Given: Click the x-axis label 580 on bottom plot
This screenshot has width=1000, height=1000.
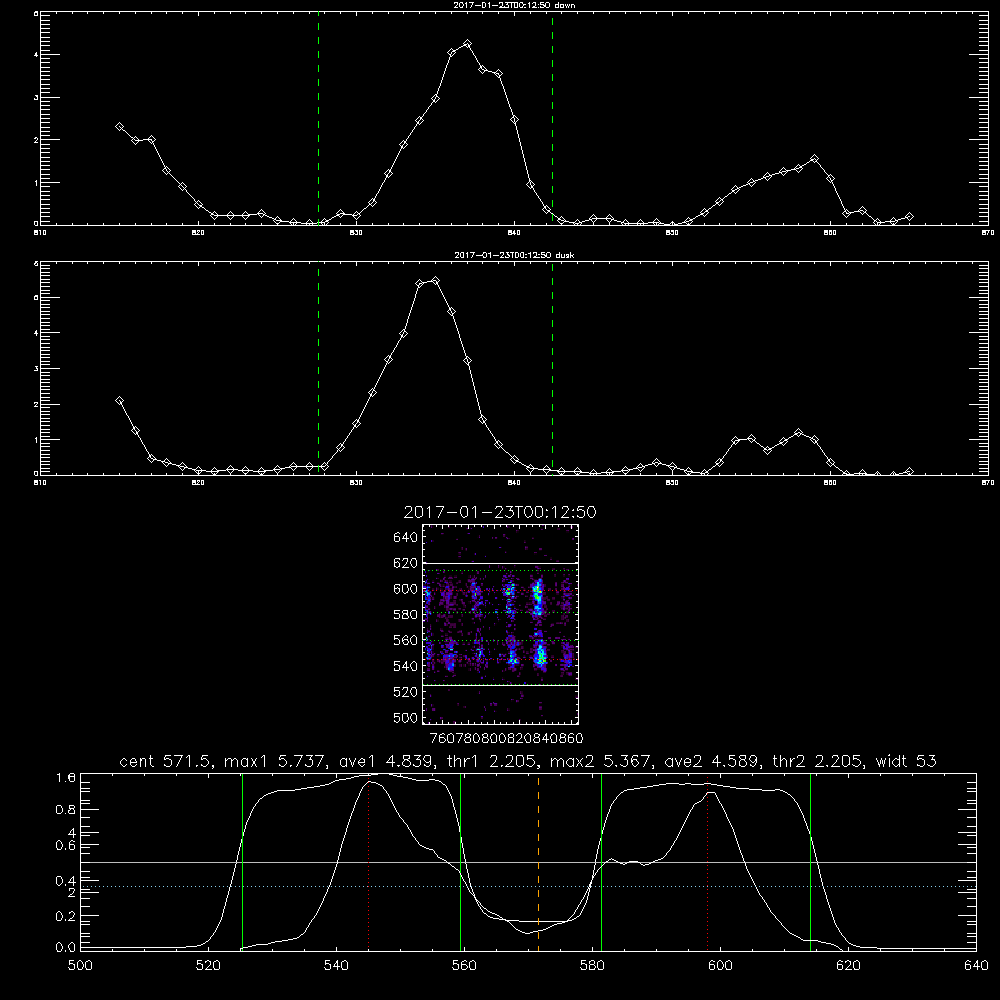Looking at the screenshot, I should point(592,966).
